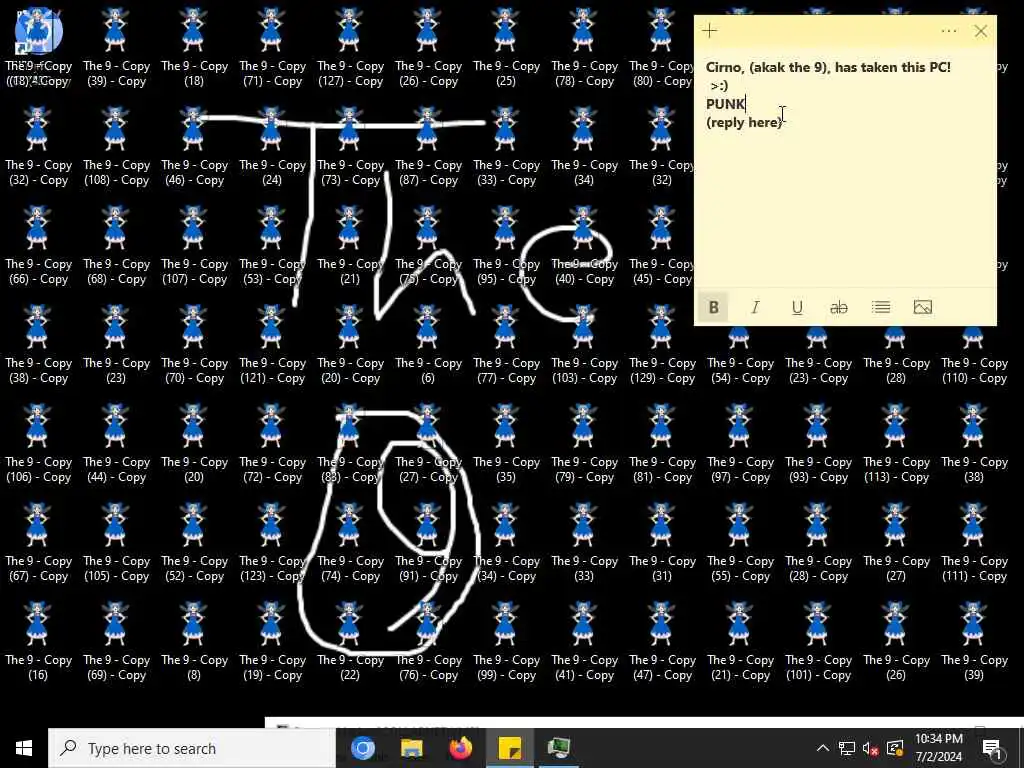Select 'The 9 - Copy (97) - Copy' icon
Viewport: 1024px width, 768px height.
pyautogui.click(x=740, y=443)
